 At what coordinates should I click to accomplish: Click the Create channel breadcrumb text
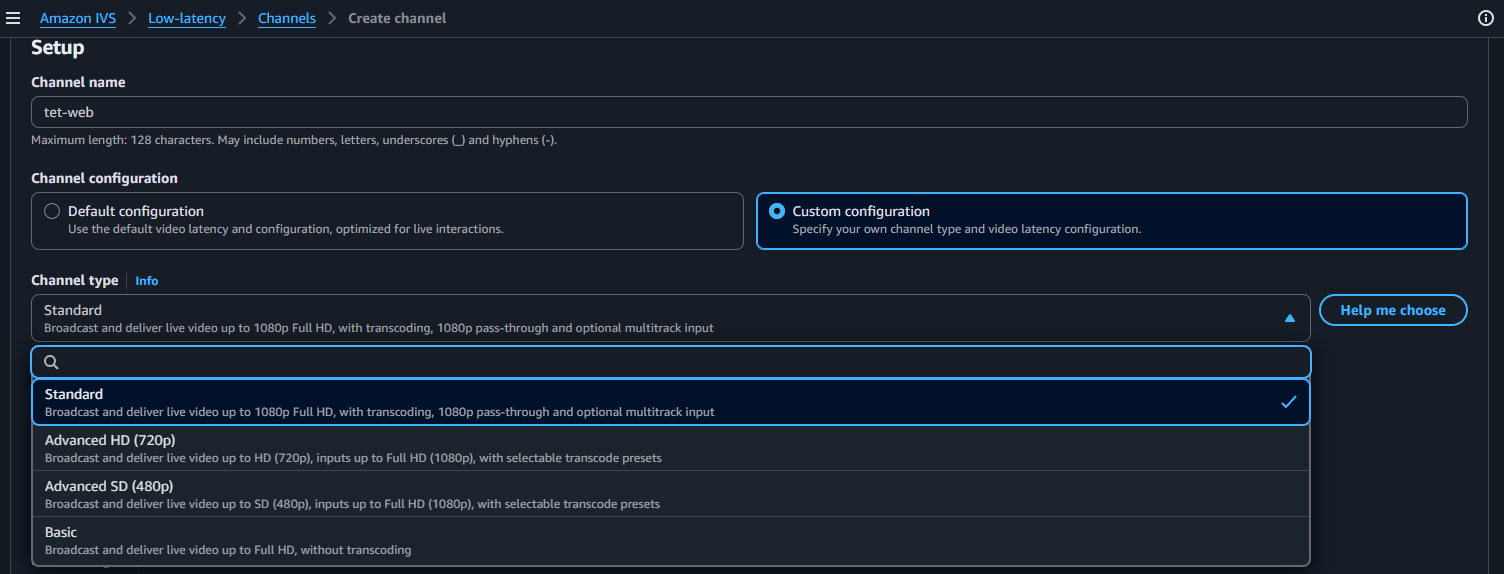[397, 18]
